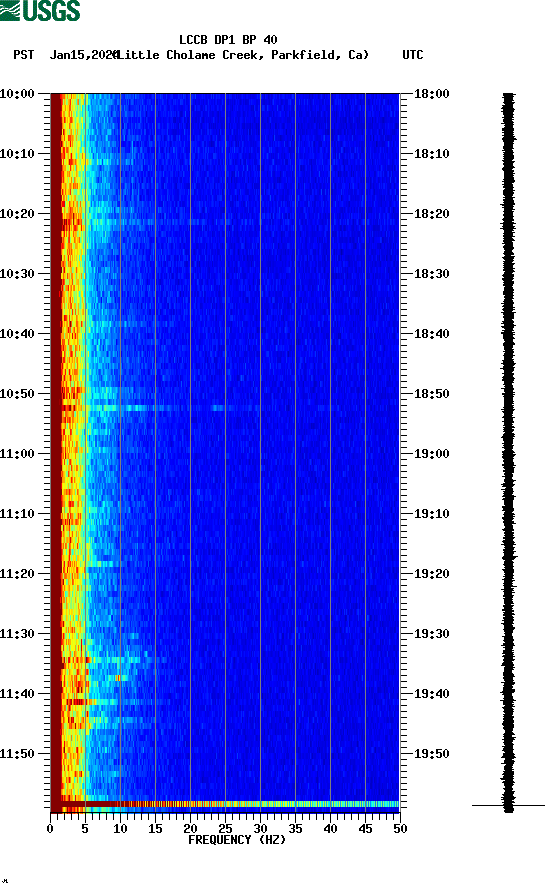Screen dimensions: 552x892
Task: Click the 'UTC' timezone label
Action: point(413,55)
